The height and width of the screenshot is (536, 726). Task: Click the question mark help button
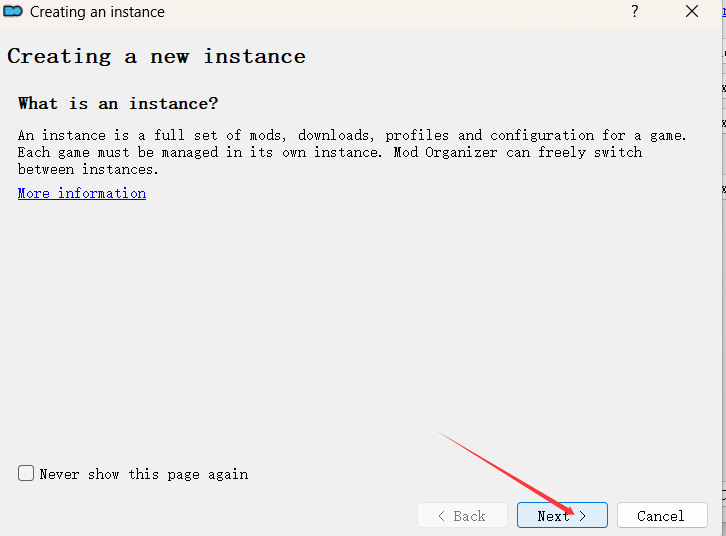(x=634, y=12)
